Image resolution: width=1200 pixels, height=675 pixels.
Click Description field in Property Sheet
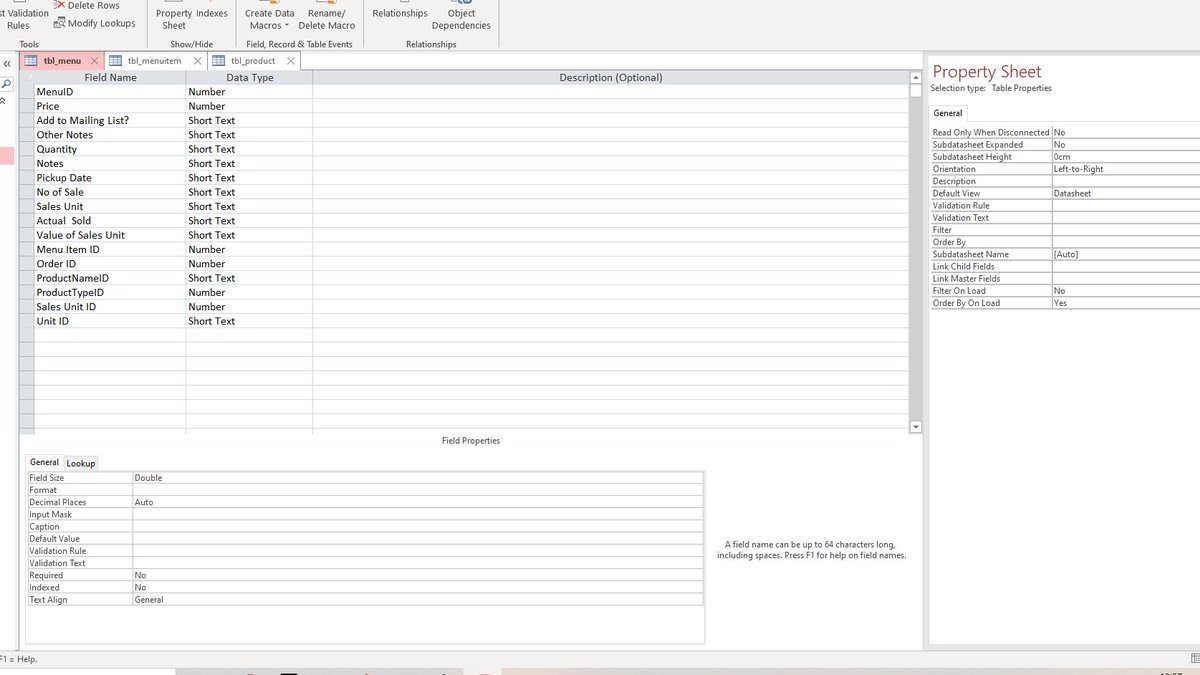[1125, 181]
